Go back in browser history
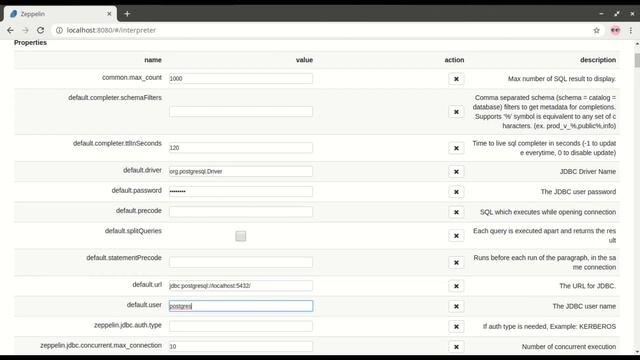The image size is (640, 360). pos(10,30)
